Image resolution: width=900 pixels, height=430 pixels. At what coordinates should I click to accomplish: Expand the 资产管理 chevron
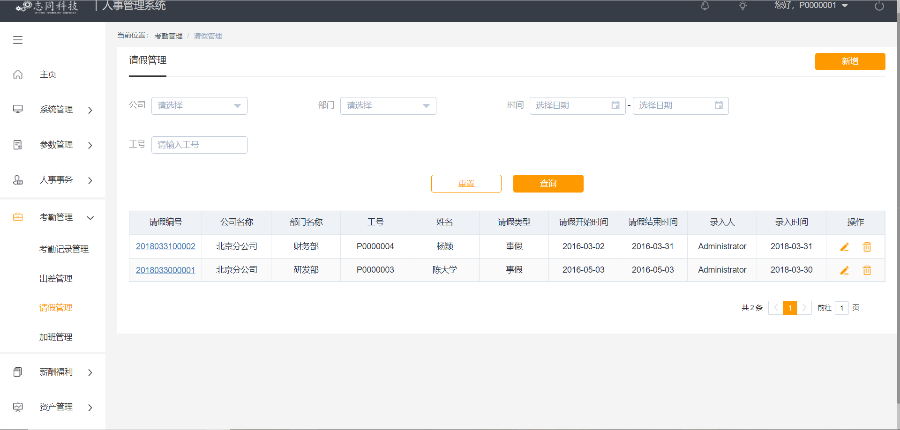click(90, 408)
